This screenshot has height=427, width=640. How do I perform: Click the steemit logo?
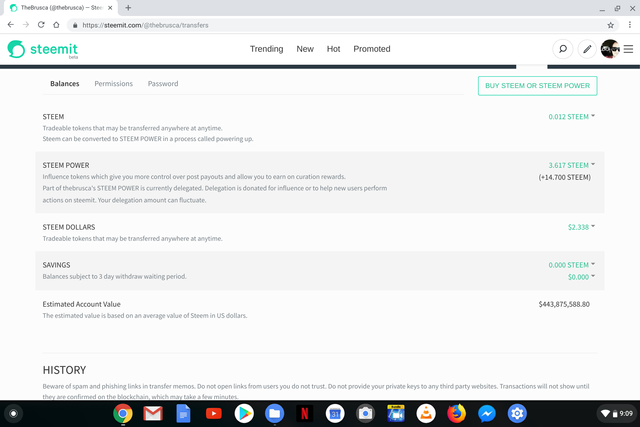42,49
